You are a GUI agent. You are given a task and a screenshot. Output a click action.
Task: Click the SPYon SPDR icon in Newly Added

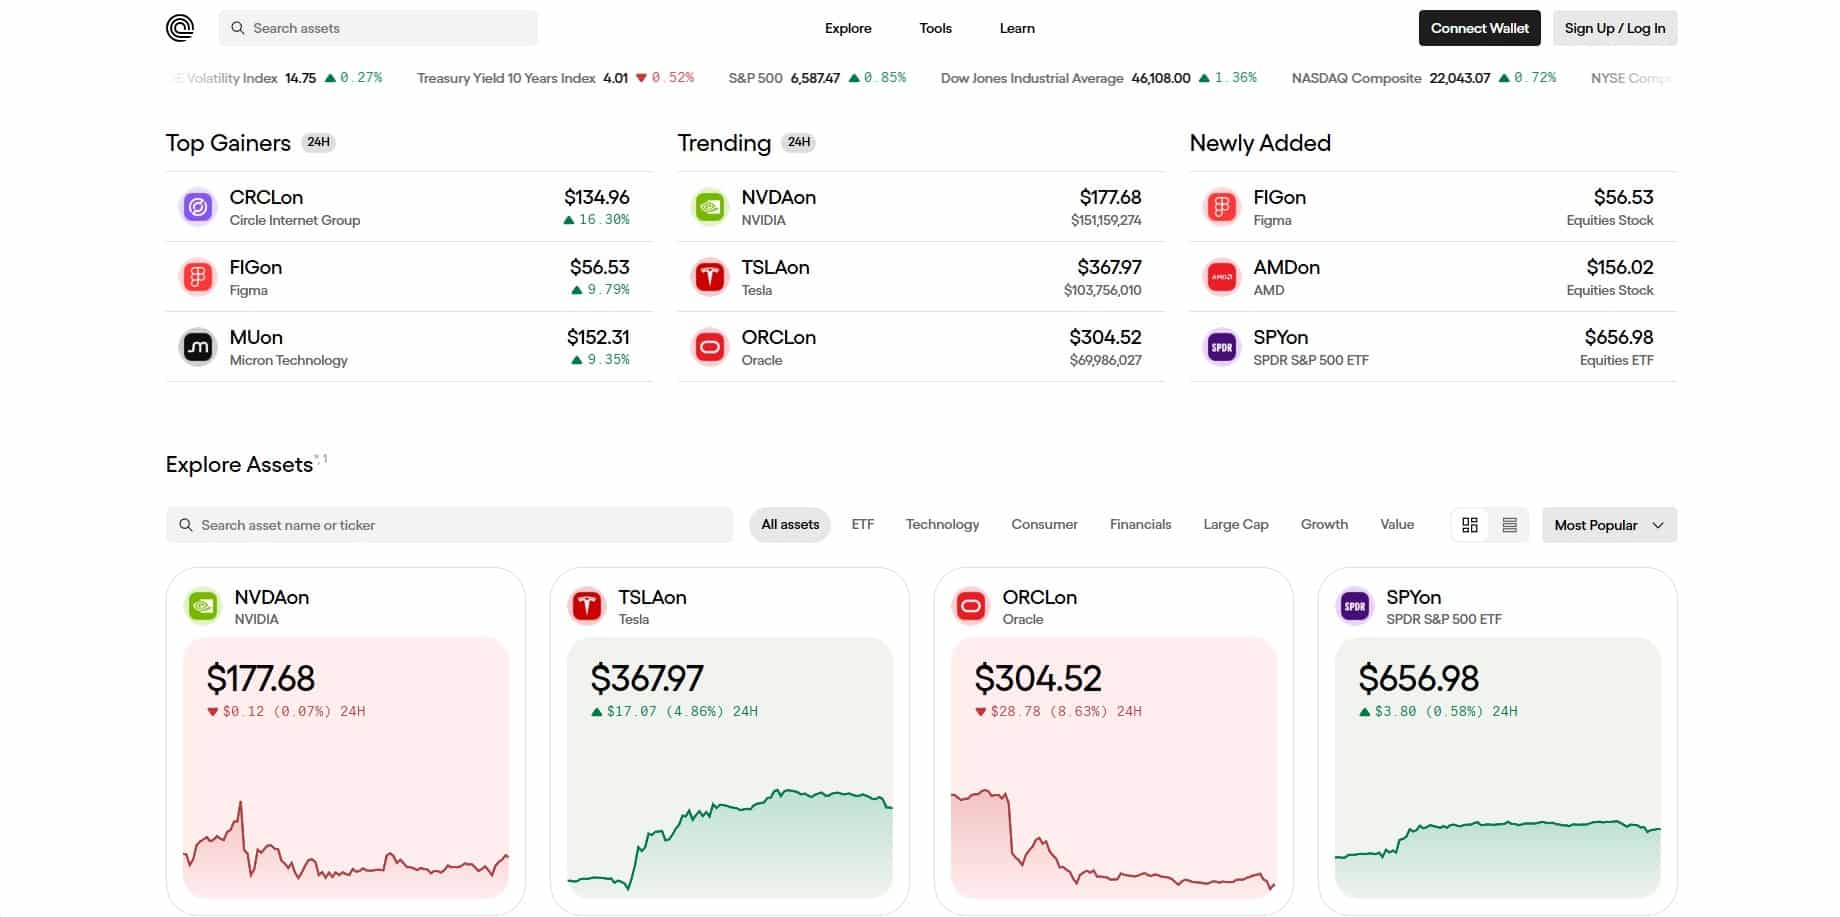click(x=1222, y=347)
